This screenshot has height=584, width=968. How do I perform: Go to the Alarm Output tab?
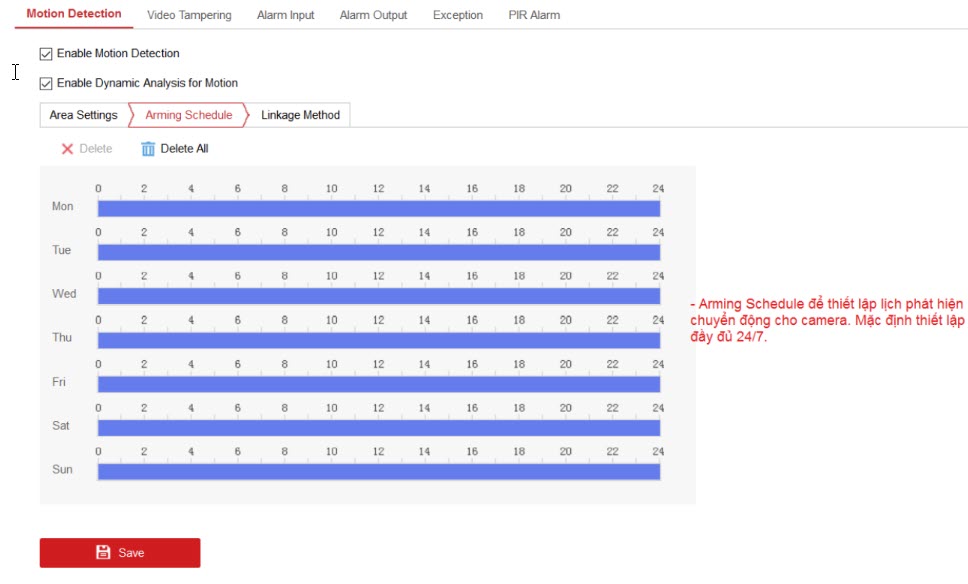373,15
